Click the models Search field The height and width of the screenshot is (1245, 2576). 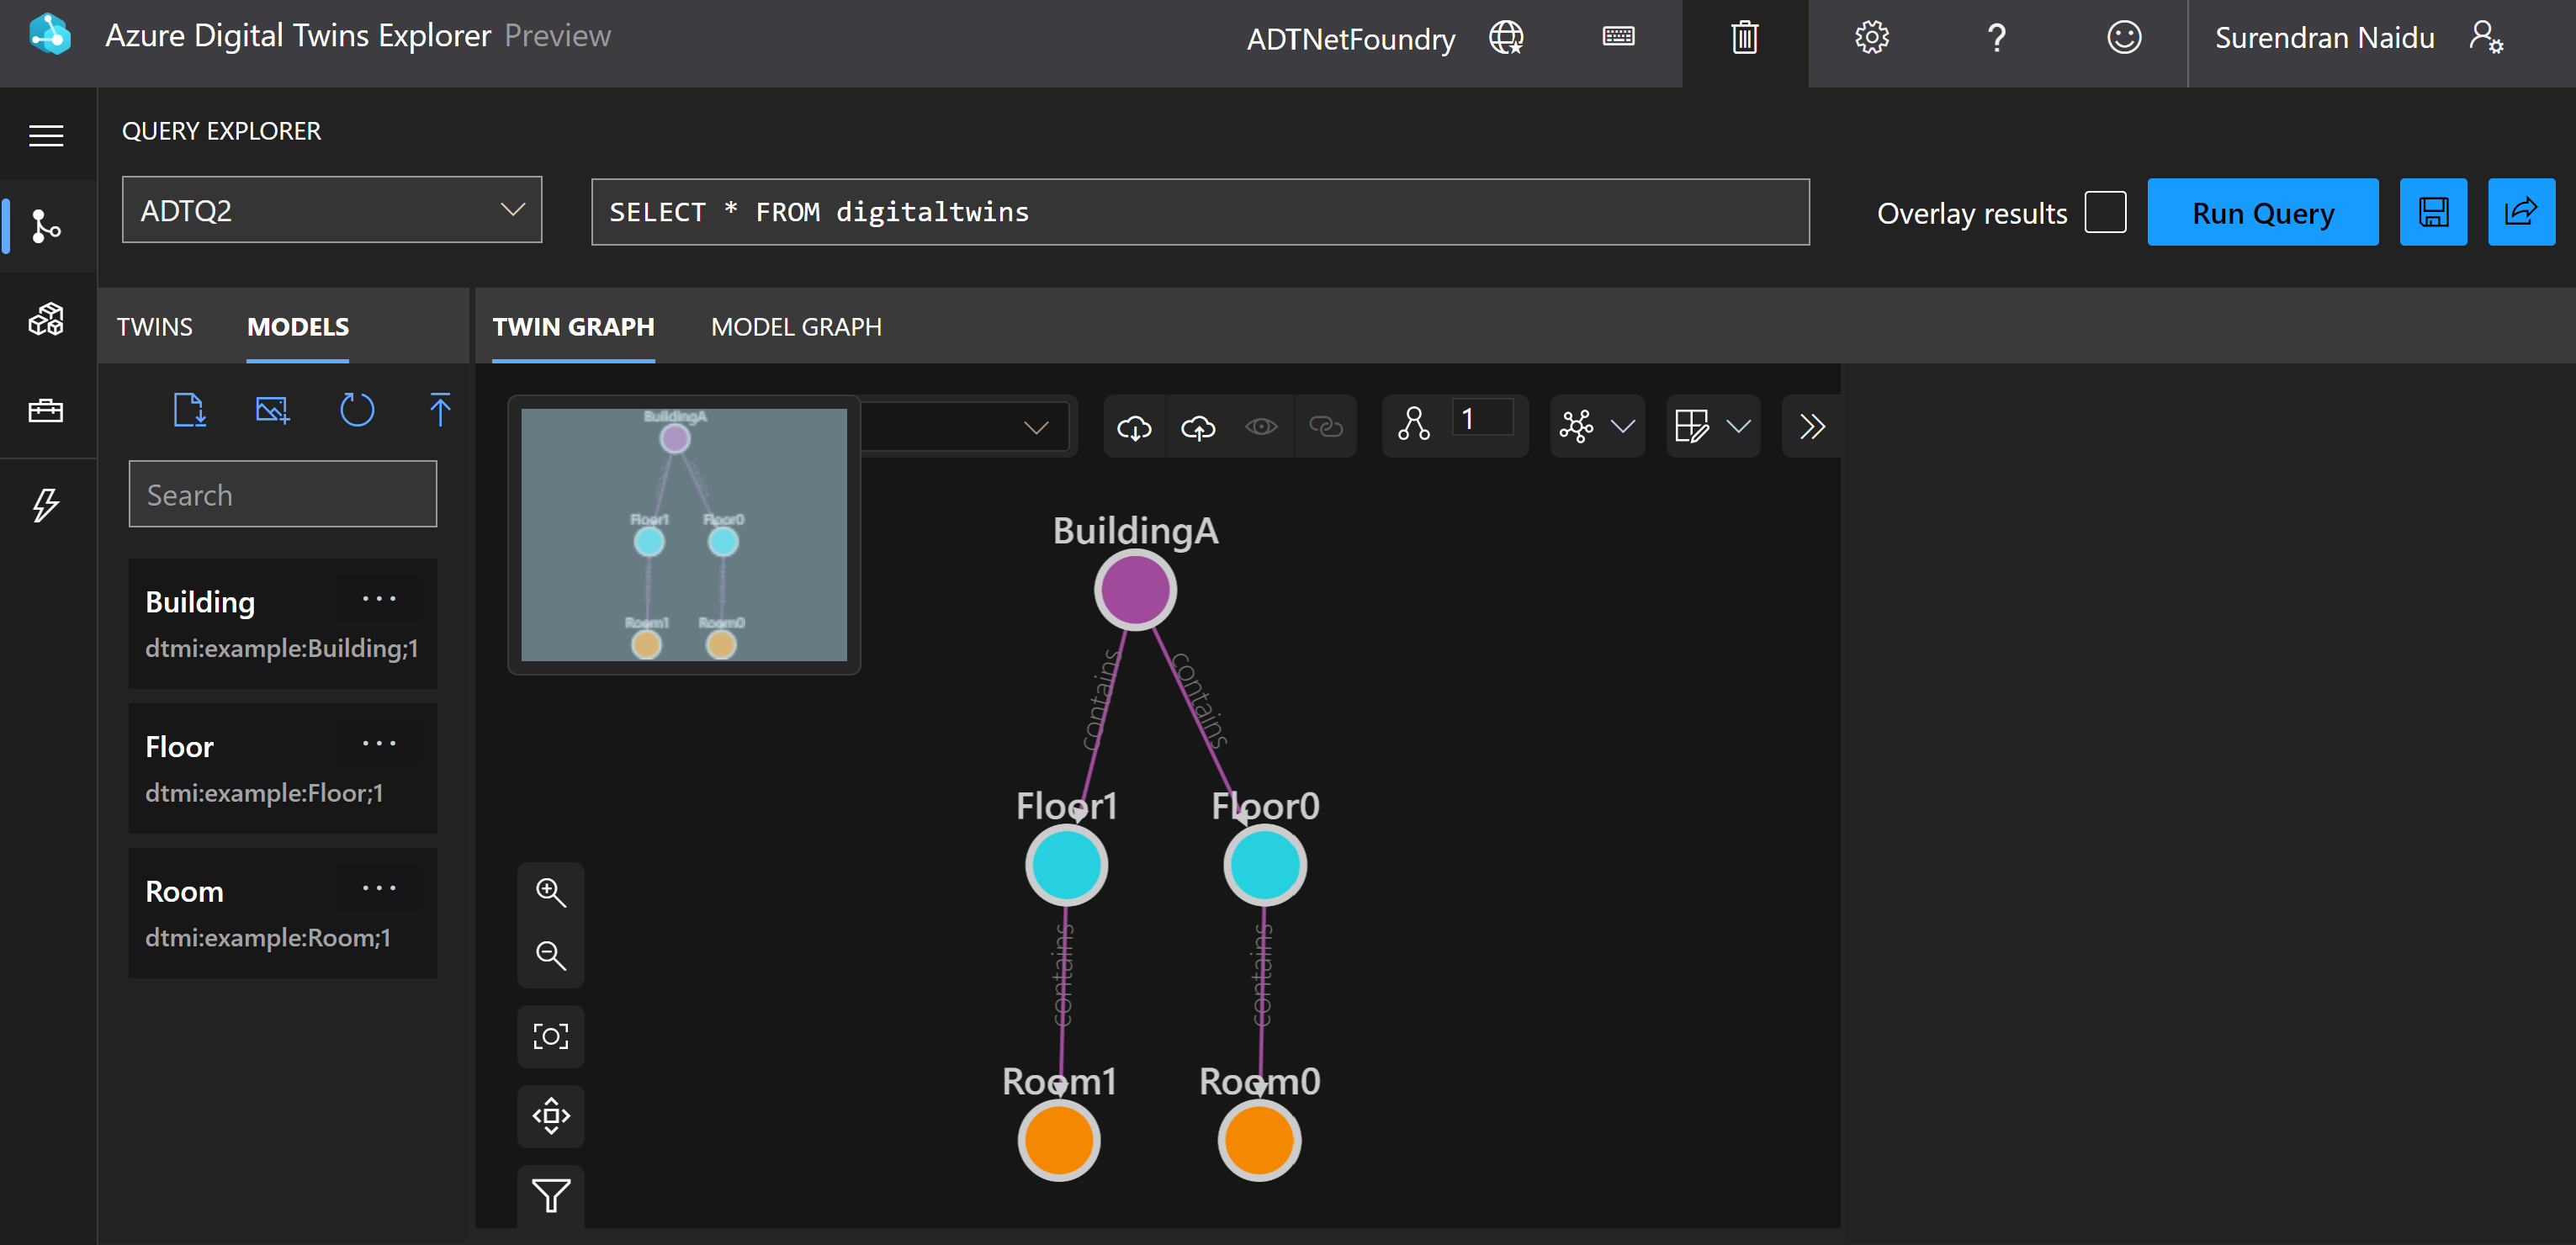282,494
